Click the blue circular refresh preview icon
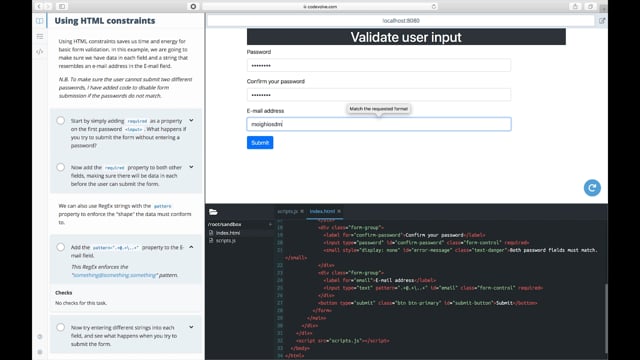Viewport: 640px width, 360px height. 592,188
